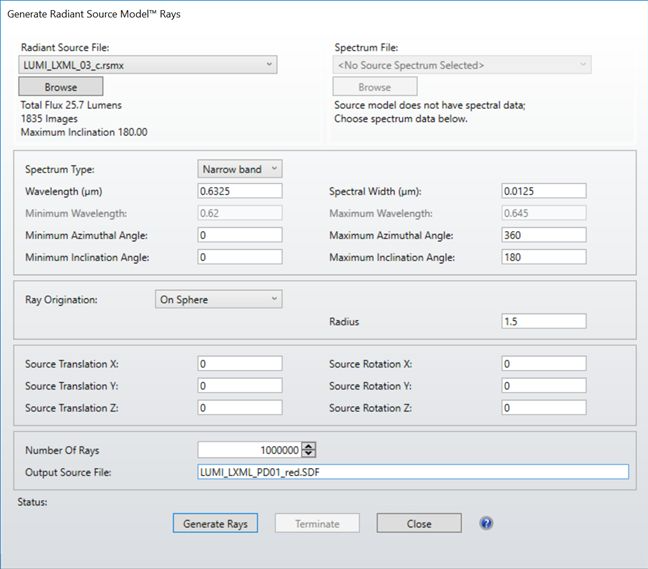Viewport: 648px width, 569px height.
Task: Expand the Spectrum Type Narrow band dropdown
Action: coord(240,169)
